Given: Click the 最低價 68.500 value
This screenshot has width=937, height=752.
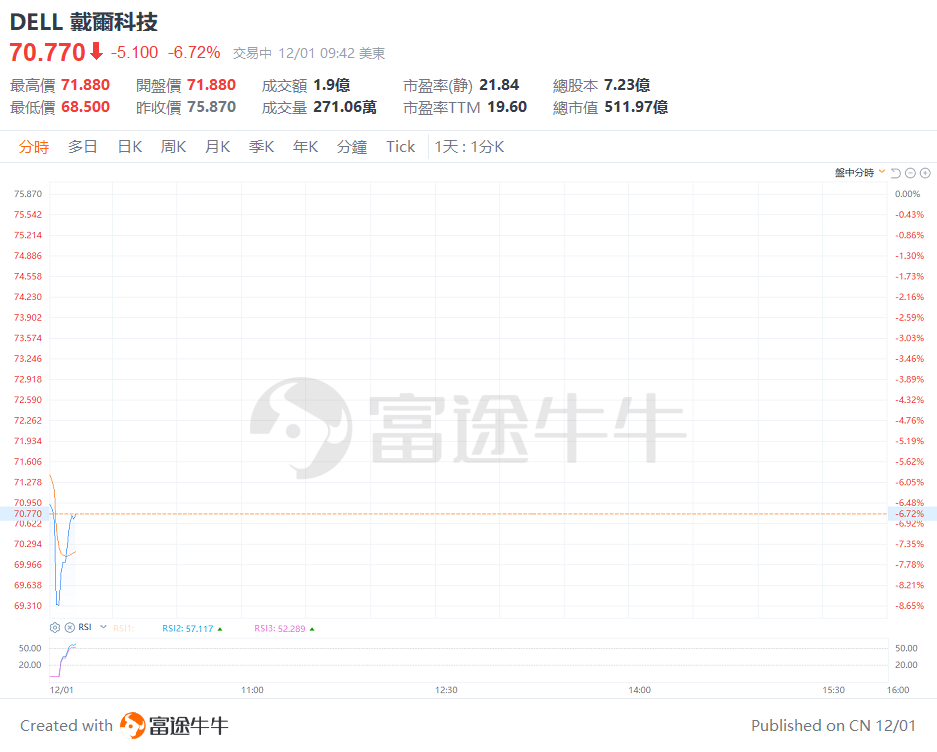Looking at the screenshot, I should pyautogui.click(x=85, y=107).
